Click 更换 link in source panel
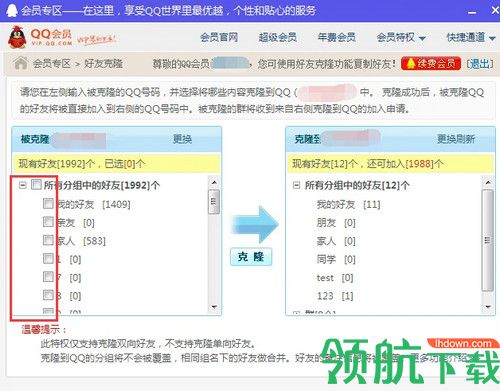Image resolution: width=500 pixels, height=391 pixels. 182,139
